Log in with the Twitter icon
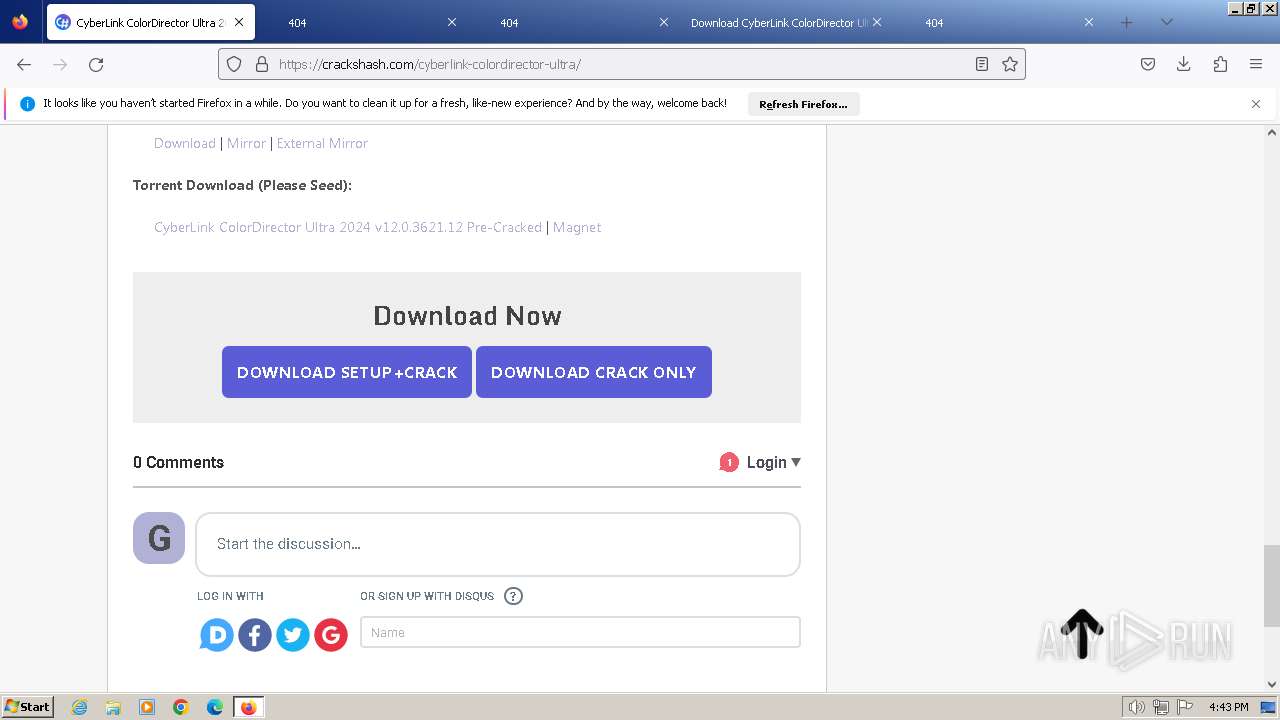 pyautogui.click(x=293, y=634)
